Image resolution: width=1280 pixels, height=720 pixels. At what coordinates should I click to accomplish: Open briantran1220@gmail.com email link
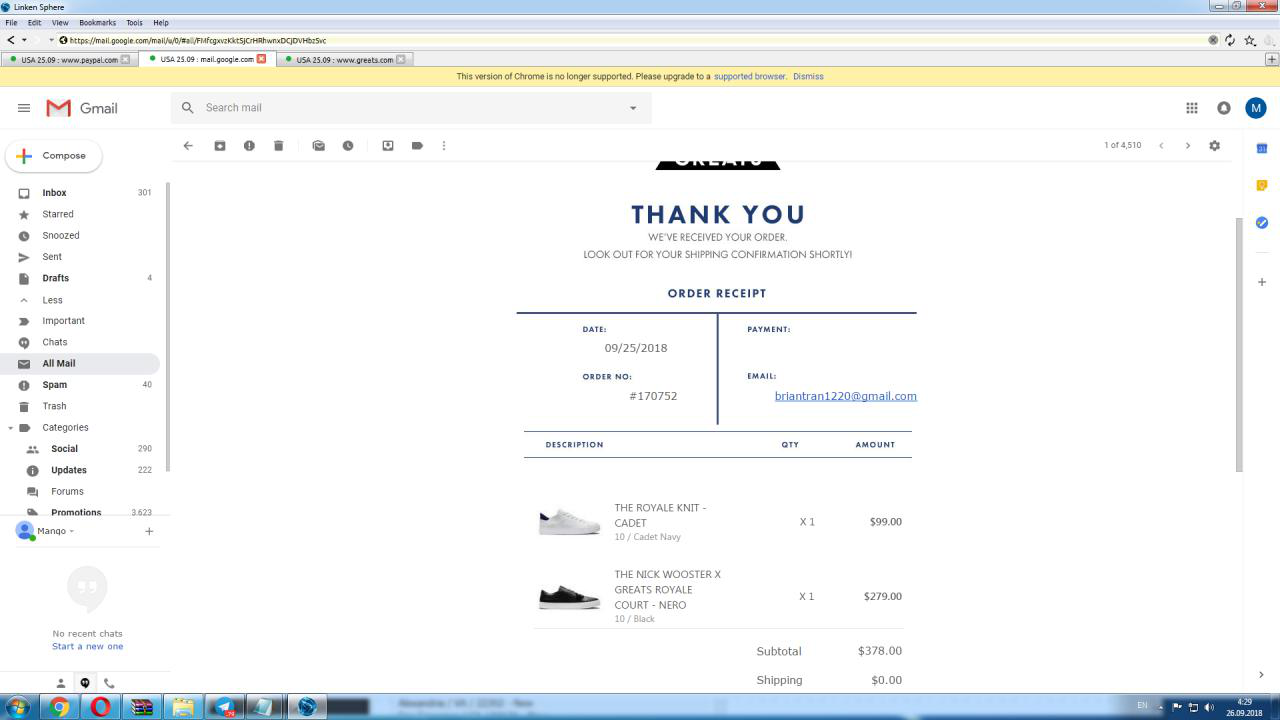(846, 396)
